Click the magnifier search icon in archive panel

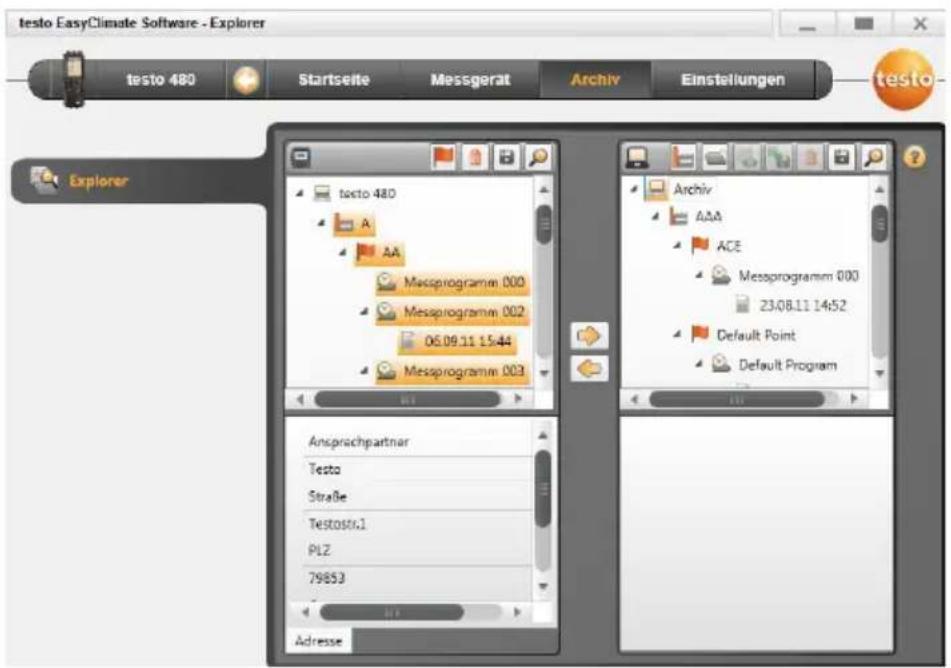pyautogui.click(x=873, y=158)
